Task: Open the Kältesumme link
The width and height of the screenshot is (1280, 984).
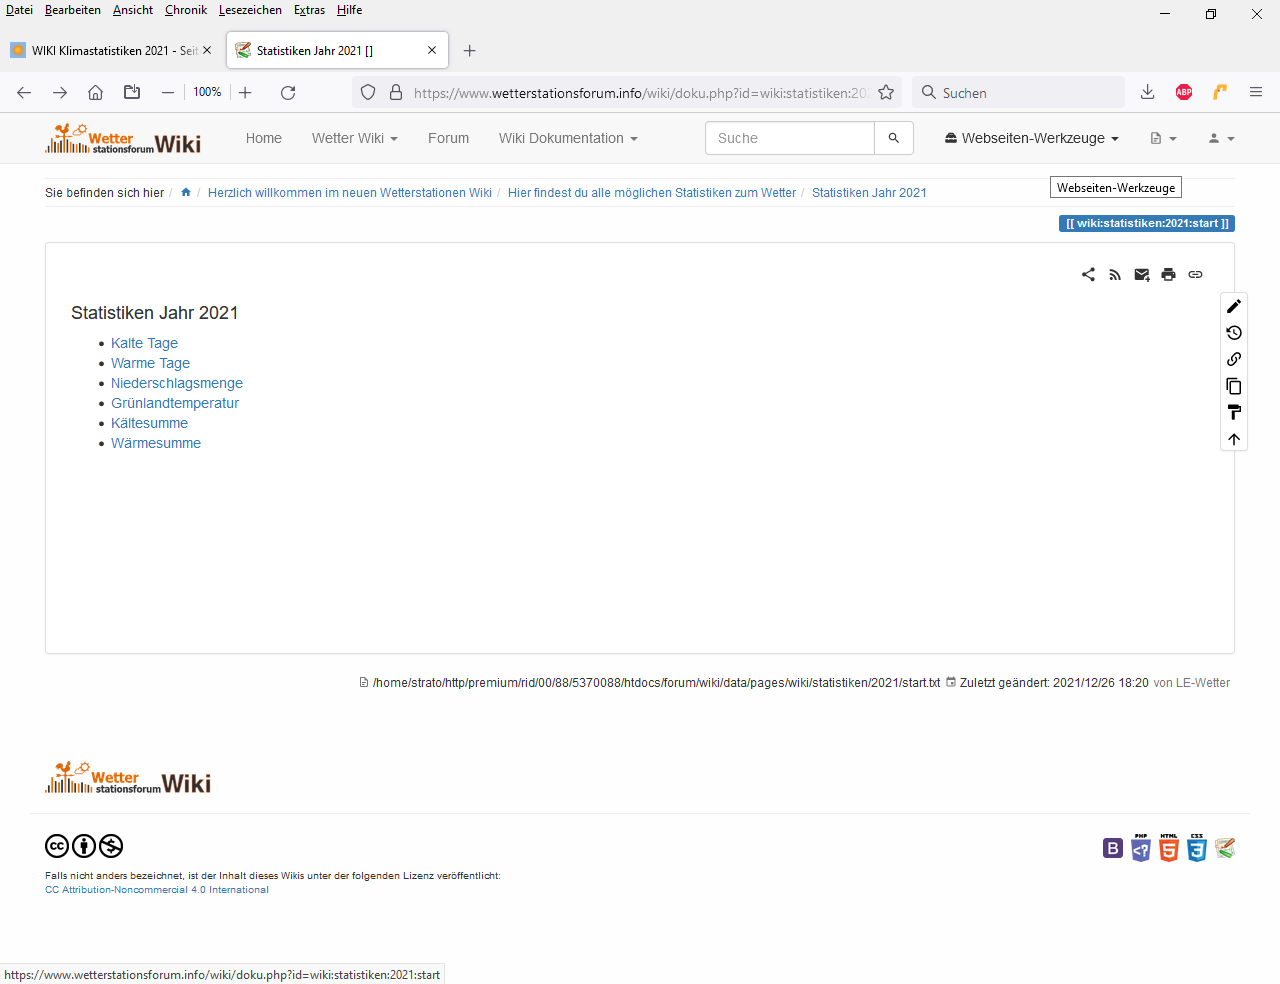Action: coord(149,423)
